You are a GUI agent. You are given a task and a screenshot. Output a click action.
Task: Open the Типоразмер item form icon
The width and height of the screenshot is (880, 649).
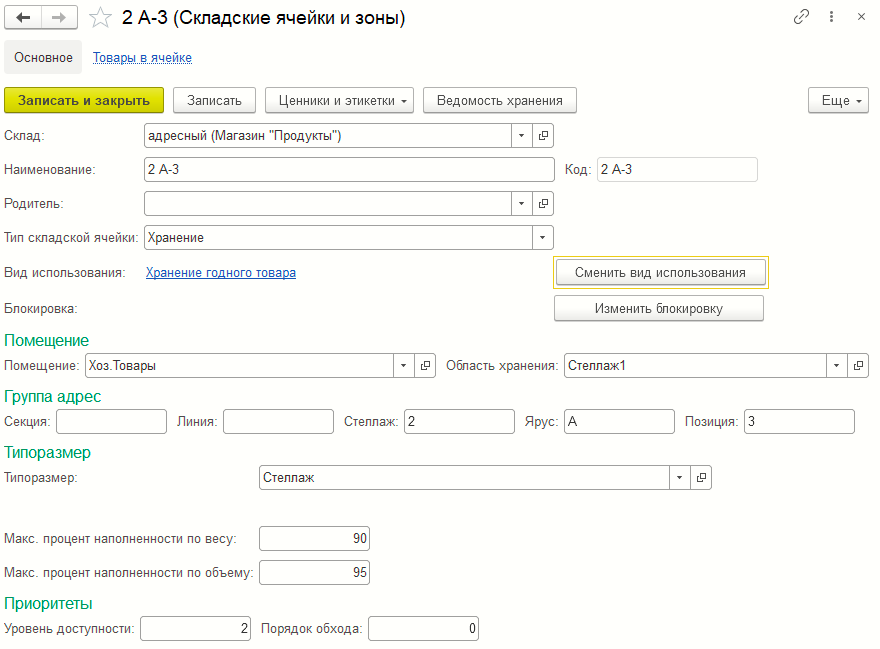(x=701, y=478)
